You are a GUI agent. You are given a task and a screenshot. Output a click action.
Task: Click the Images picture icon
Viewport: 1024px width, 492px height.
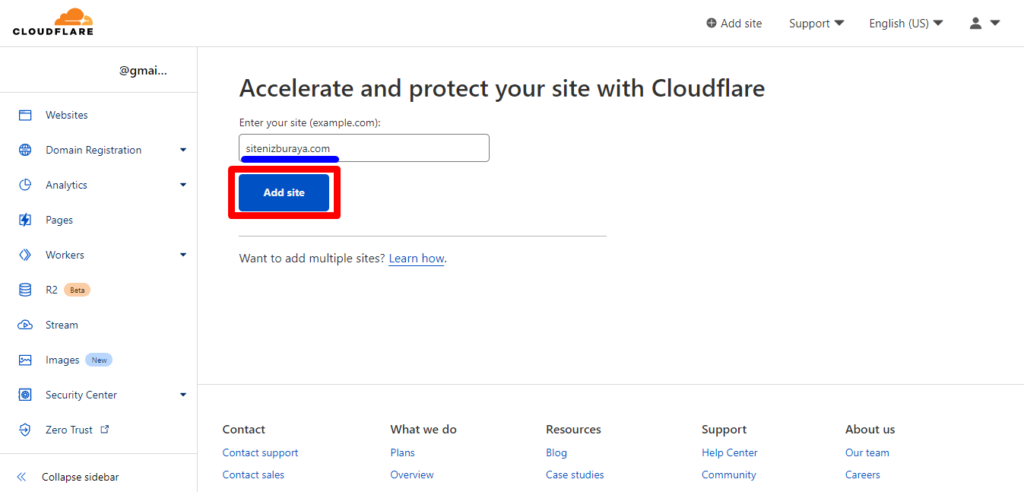point(25,360)
